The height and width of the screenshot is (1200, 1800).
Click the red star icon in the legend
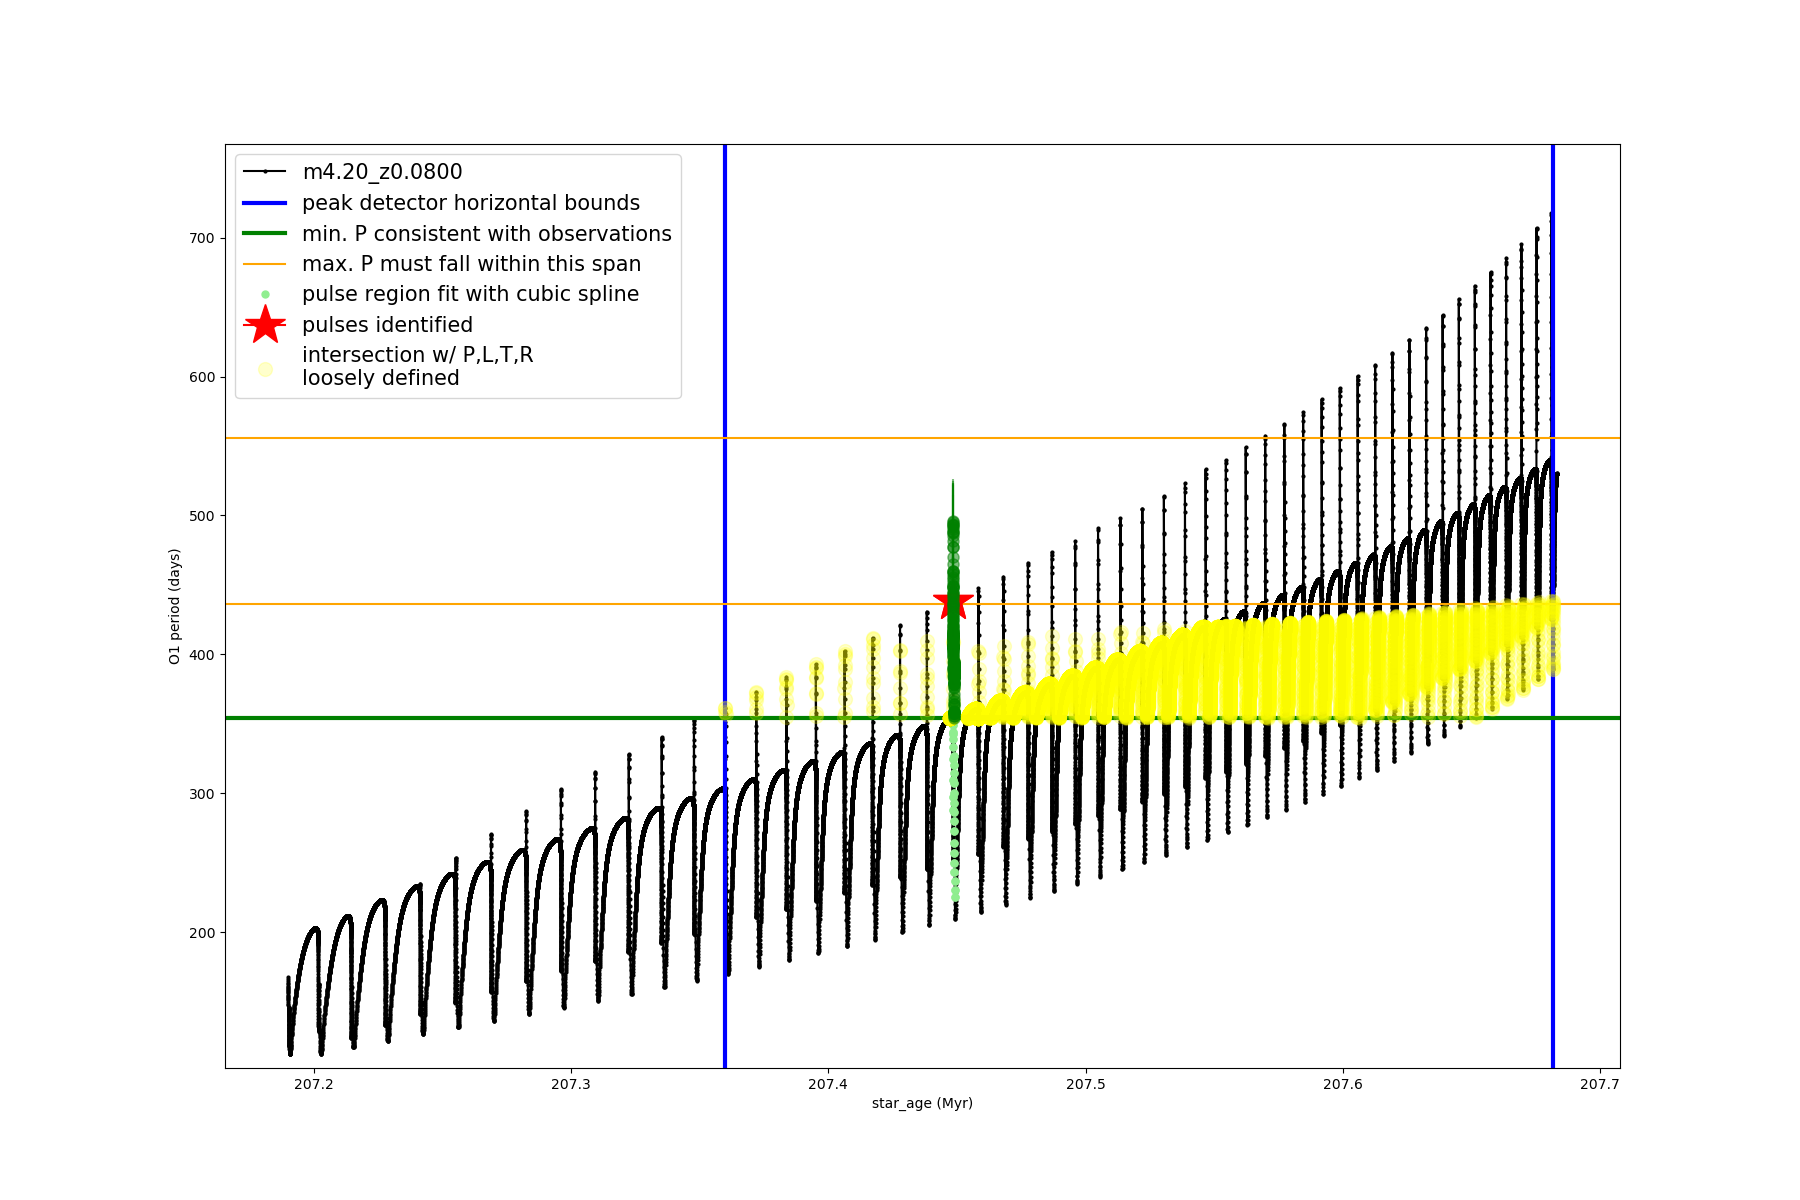click(265, 325)
